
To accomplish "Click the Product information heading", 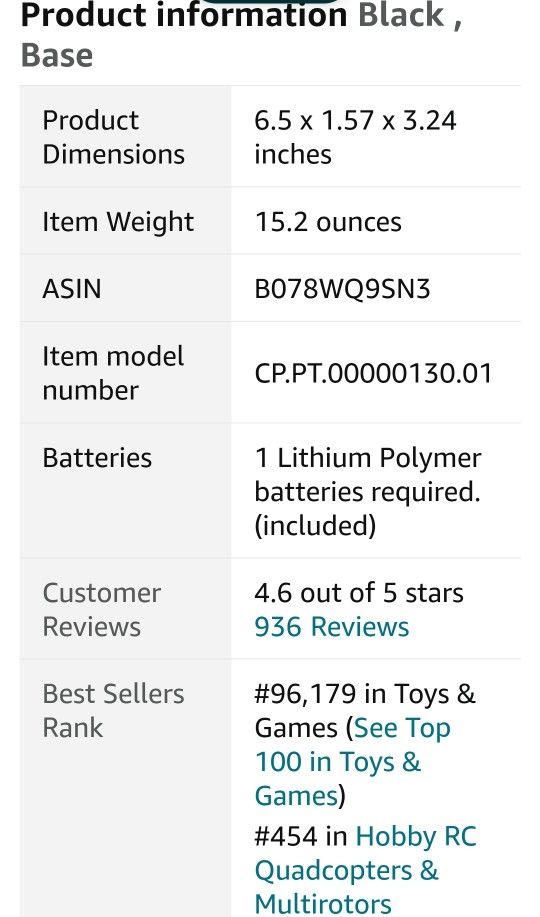I will (184, 14).
